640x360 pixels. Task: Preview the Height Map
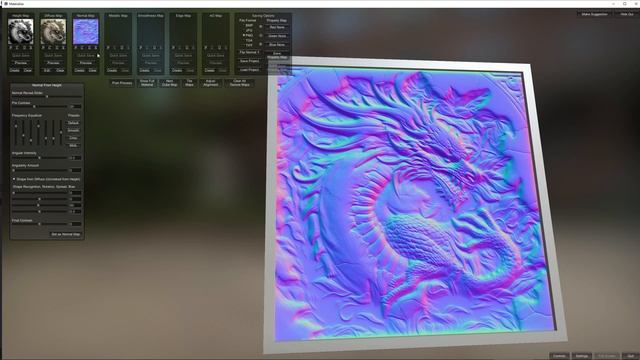[21, 63]
